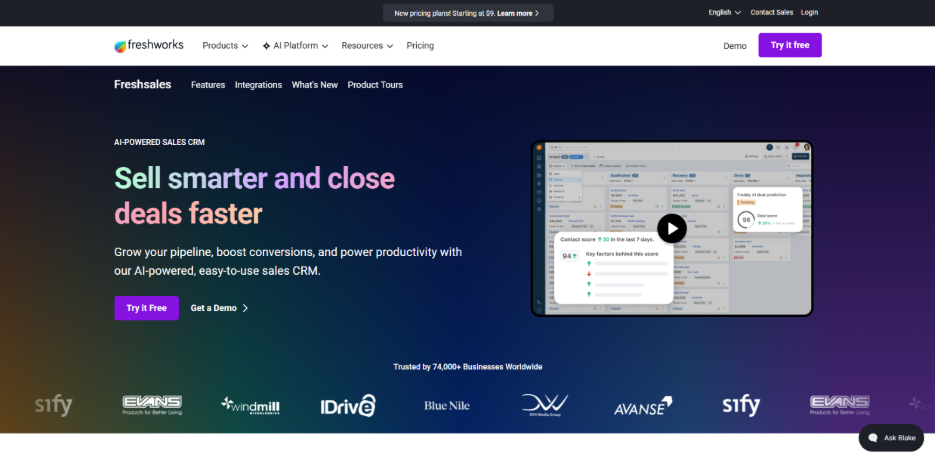Open the What's New tab
Image resolution: width=936 pixels, height=463 pixels.
click(315, 85)
